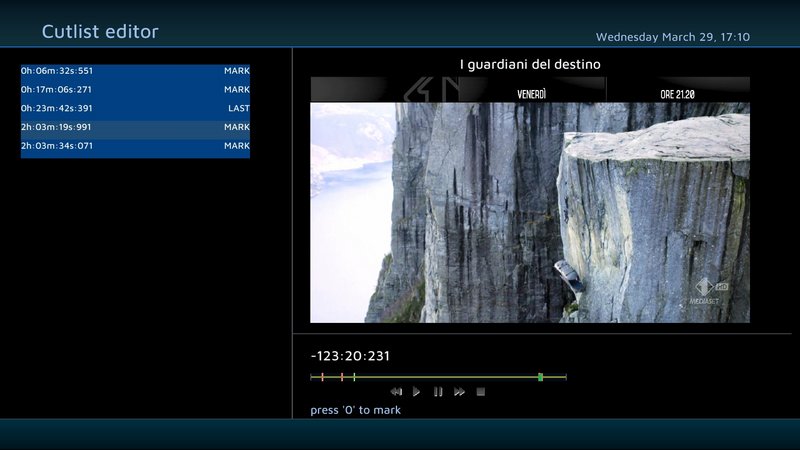Image resolution: width=800 pixels, height=450 pixels.
Task: Click the first orange cut marker on timeline
Action: click(322, 377)
